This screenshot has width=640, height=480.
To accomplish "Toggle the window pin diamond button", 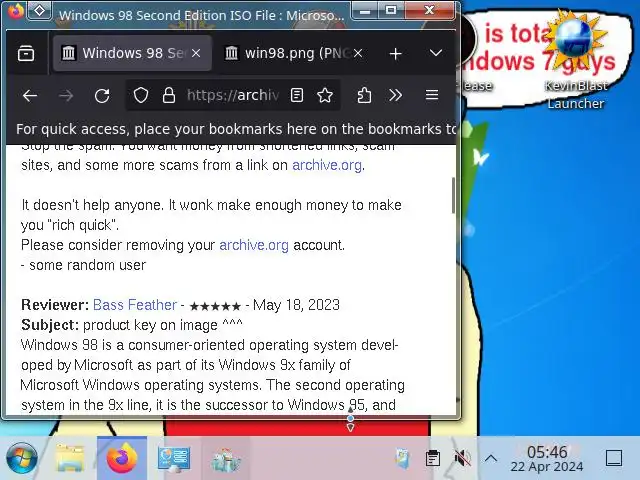I will coord(40,11).
